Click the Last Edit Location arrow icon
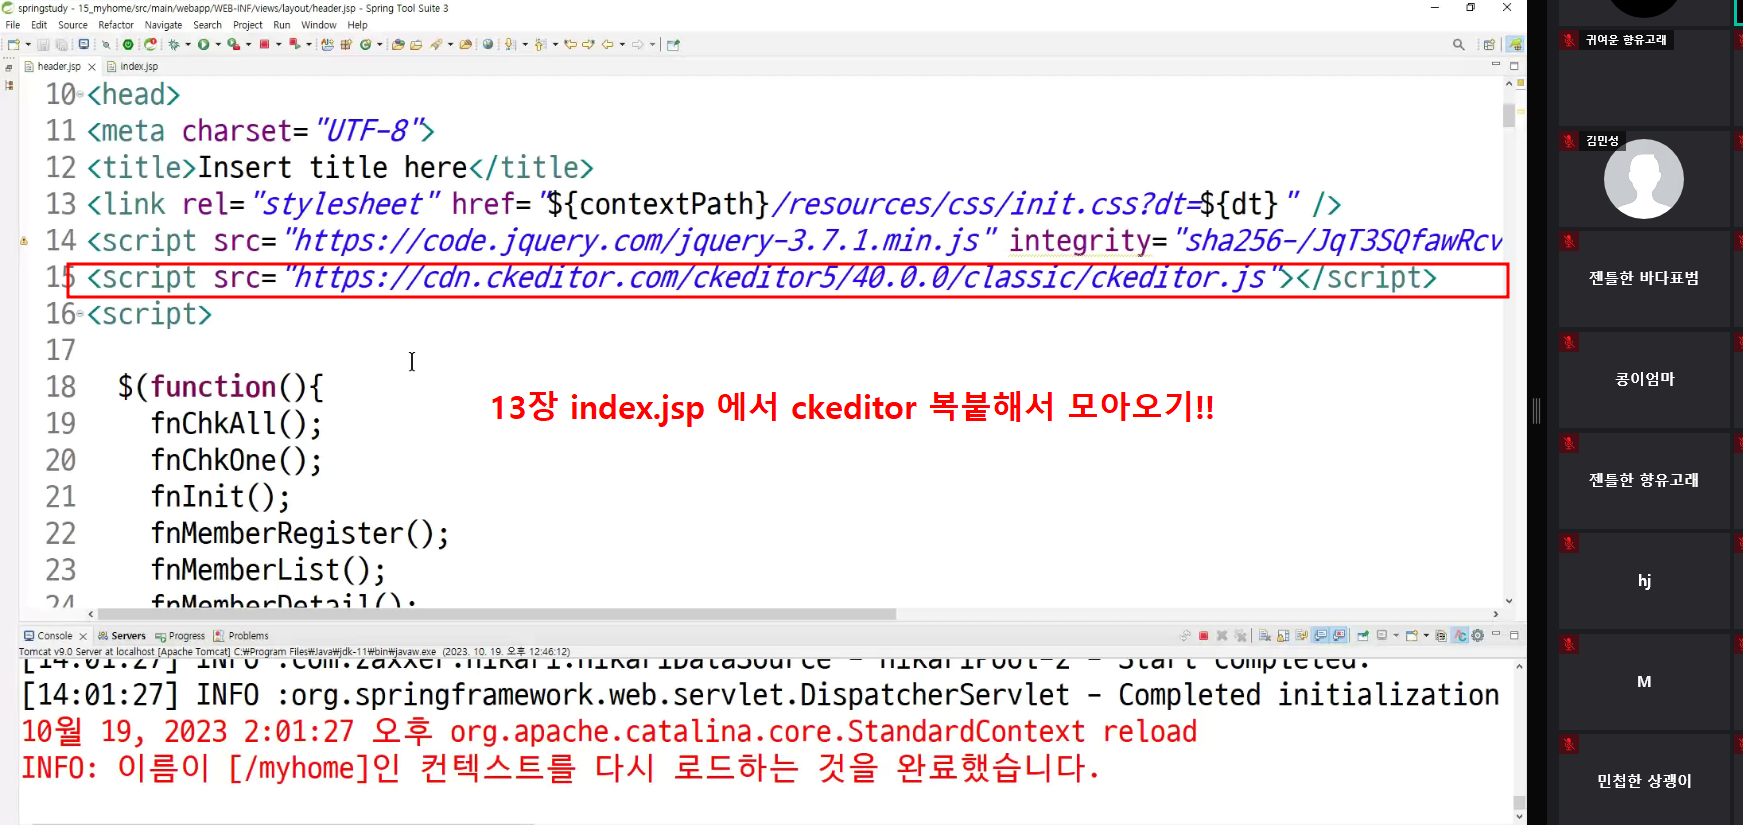Image resolution: width=1743 pixels, height=825 pixels. [570, 44]
